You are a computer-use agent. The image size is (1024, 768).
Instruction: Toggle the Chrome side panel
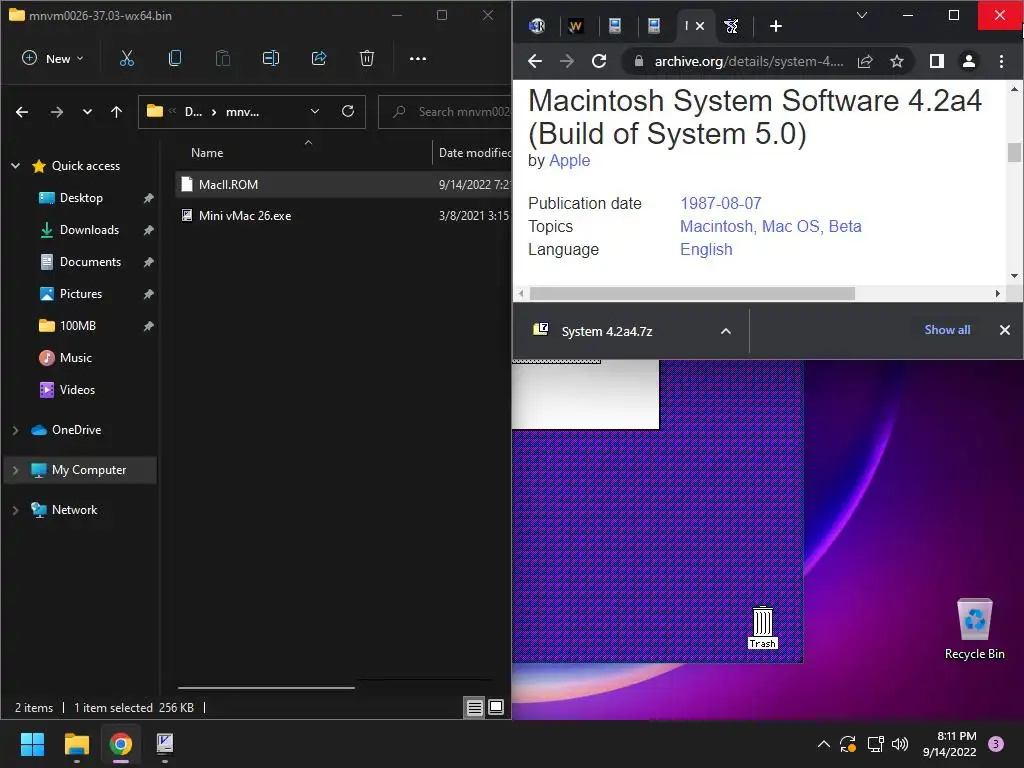(x=936, y=61)
